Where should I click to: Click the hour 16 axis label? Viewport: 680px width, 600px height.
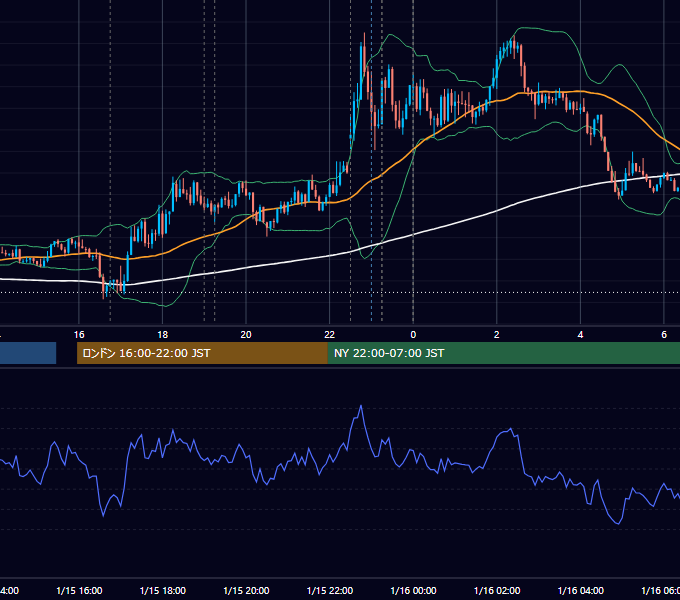point(79,334)
